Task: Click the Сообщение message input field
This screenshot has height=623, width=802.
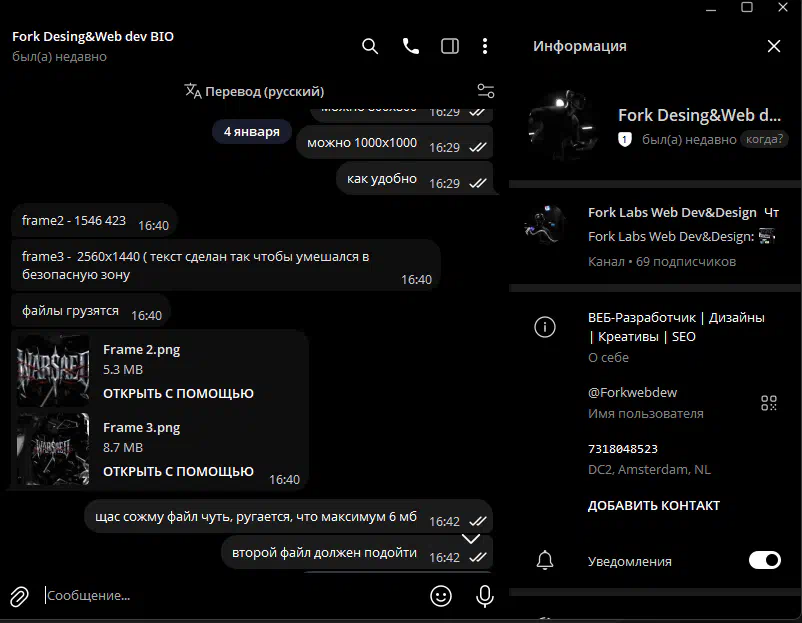Action: coord(235,595)
